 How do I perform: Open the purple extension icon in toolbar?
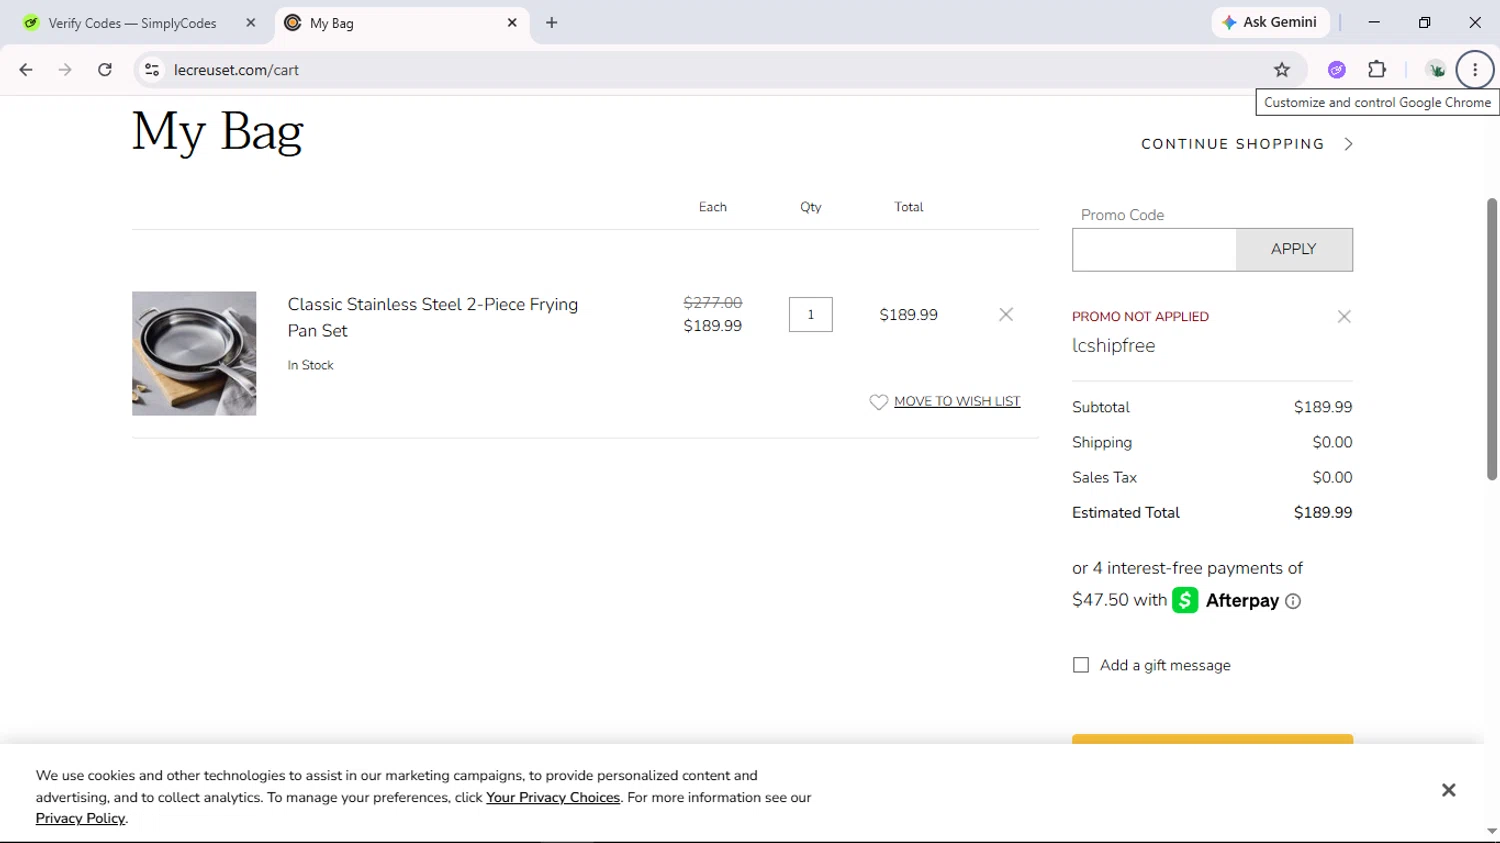(1337, 70)
